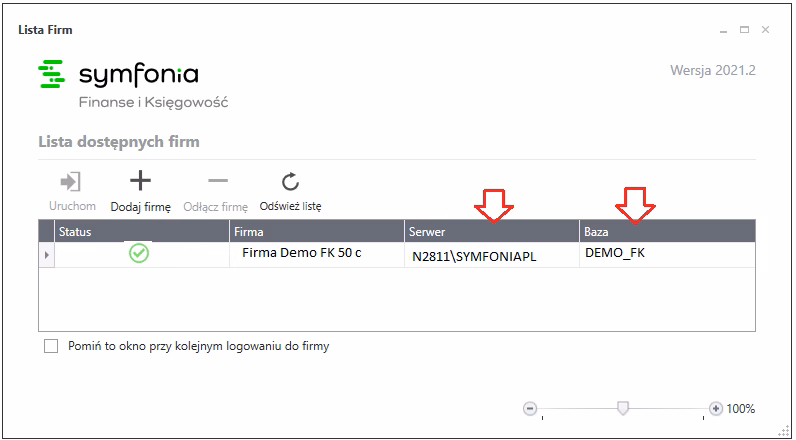Click the Wersja 2021.2 label
This screenshot has height=440, width=796.
713,70
